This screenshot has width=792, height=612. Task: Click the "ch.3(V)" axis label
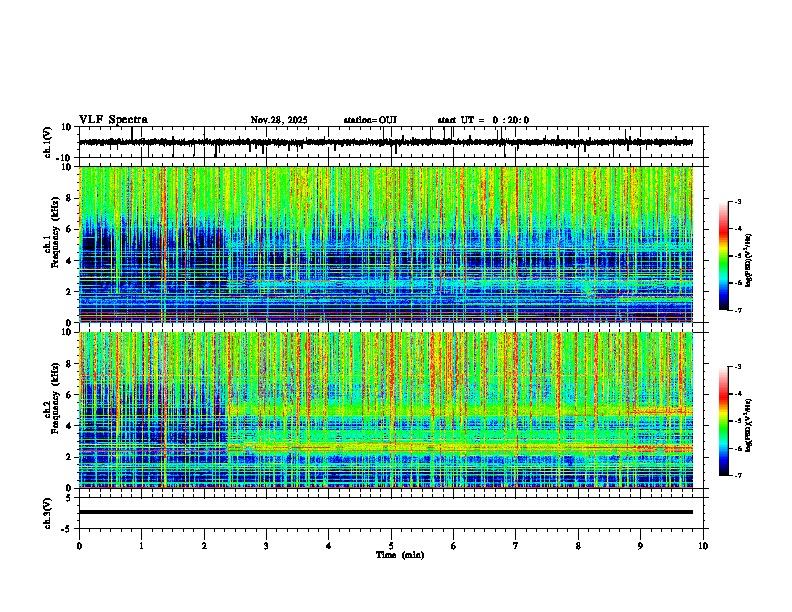(x=48, y=513)
